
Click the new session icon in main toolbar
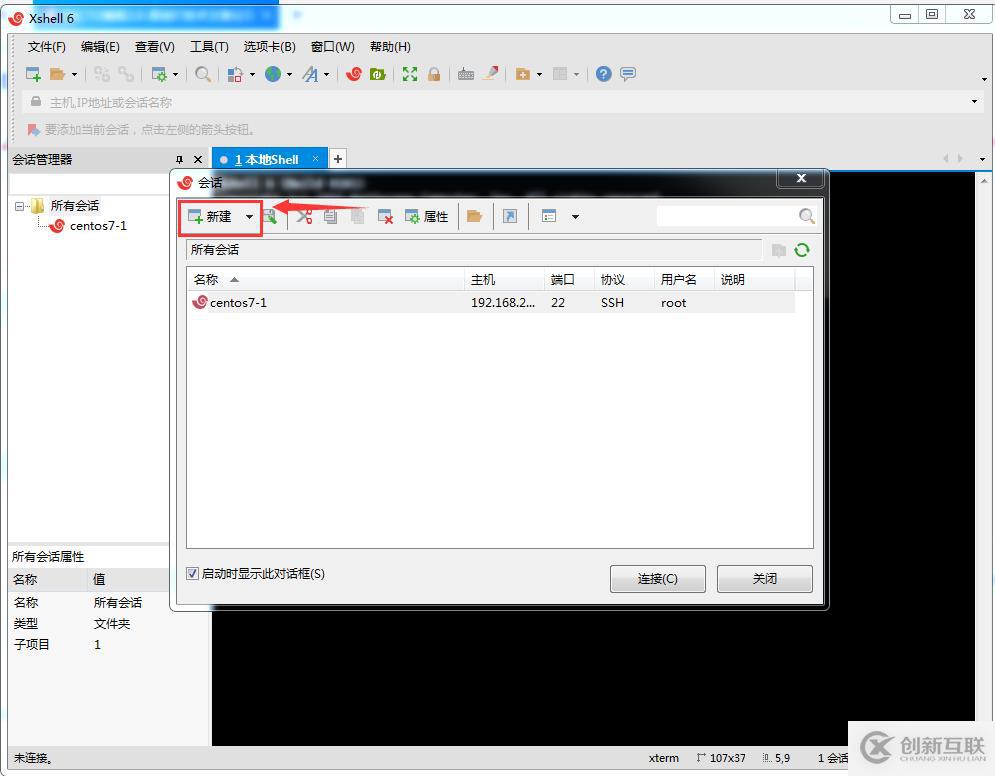click(x=33, y=74)
